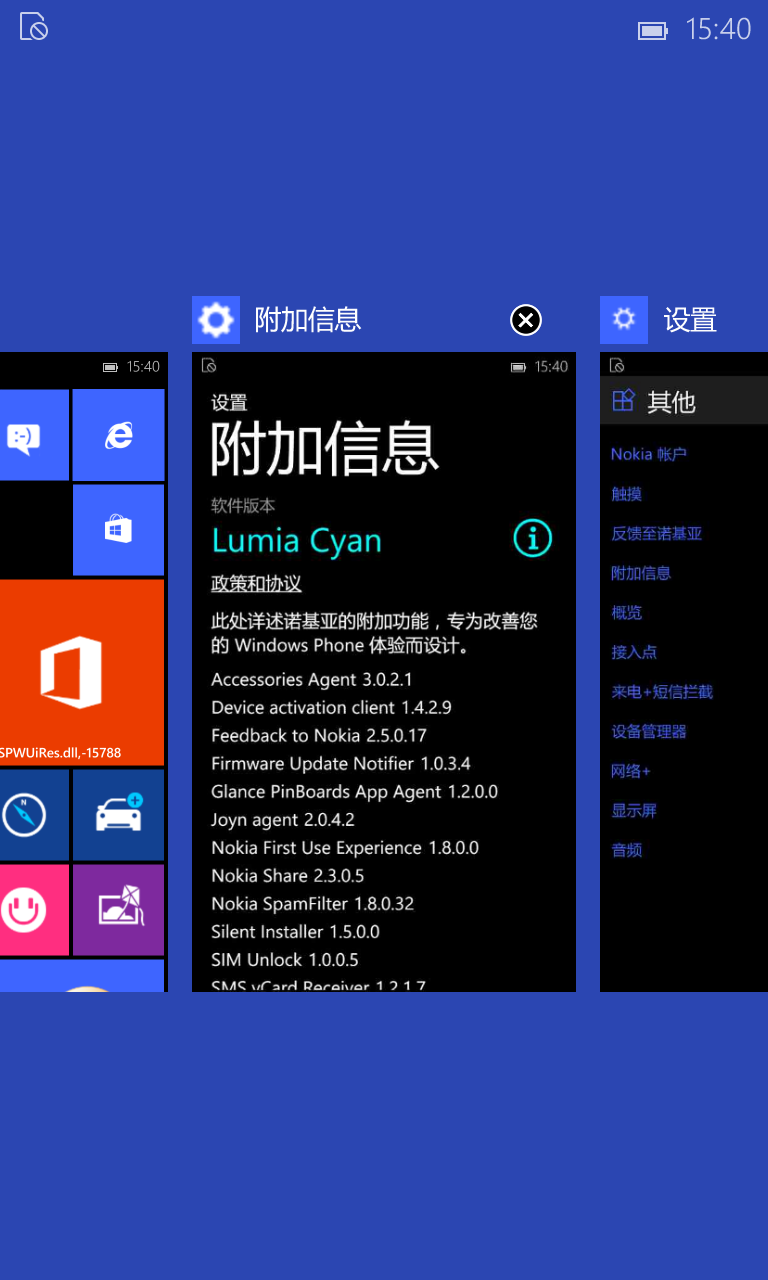Select Device activation client 1.4.2.9 entry
Image resolution: width=768 pixels, height=1280 pixels.
pyautogui.click(x=331, y=708)
